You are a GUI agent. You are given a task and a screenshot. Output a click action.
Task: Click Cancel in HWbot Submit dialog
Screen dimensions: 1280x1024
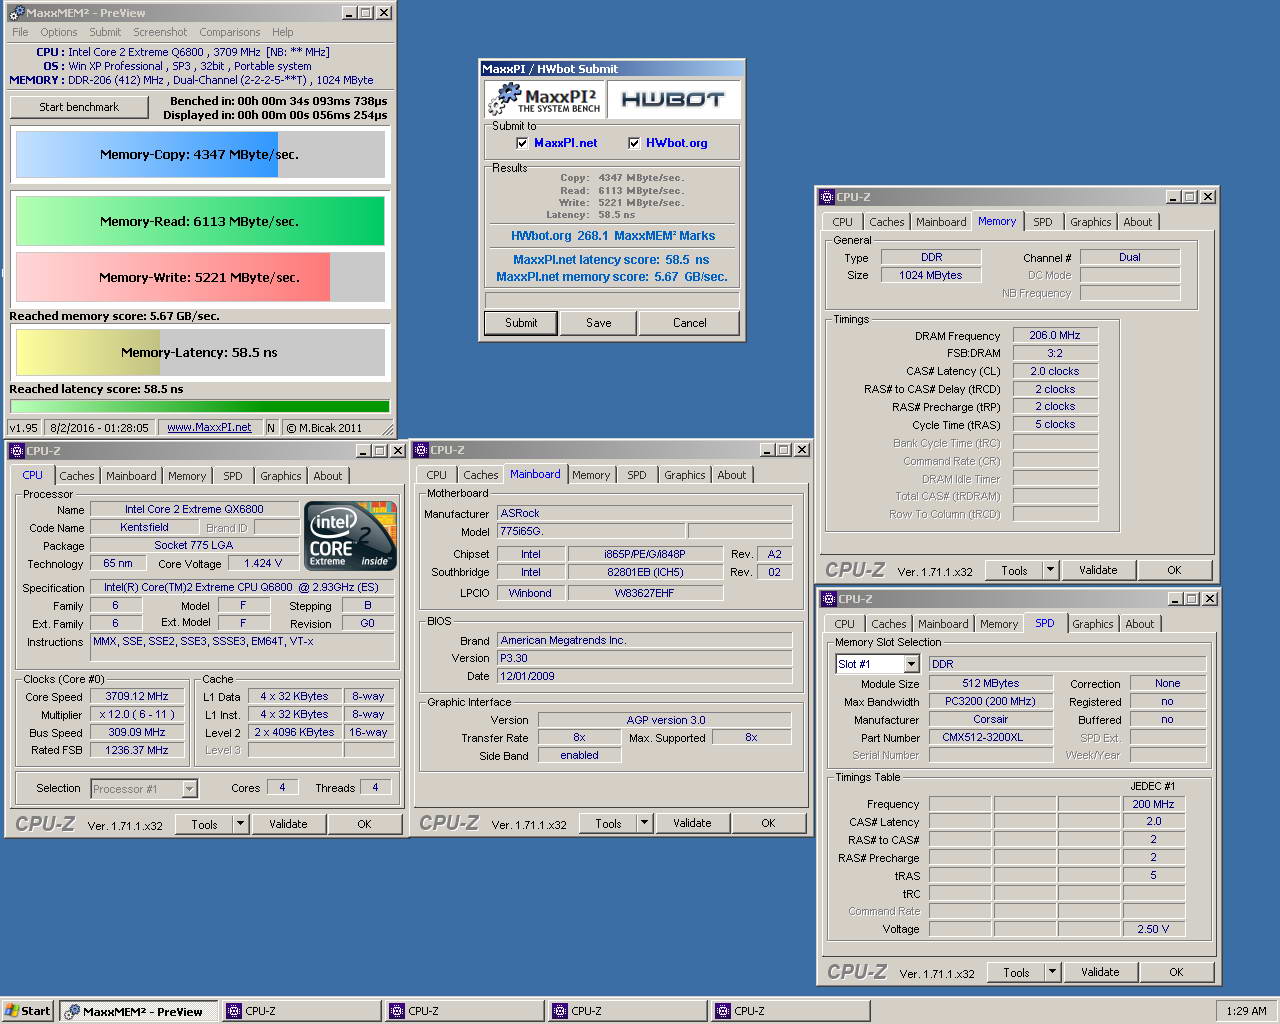pyautogui.click(x=690, y=323)
